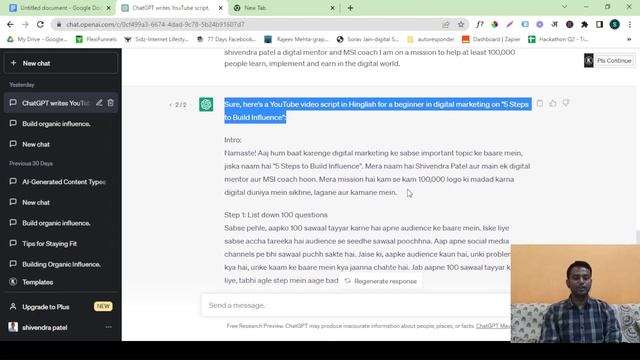Reload the page
The width and height of the screenshot is (640, 360).
(x=40, y=24)
